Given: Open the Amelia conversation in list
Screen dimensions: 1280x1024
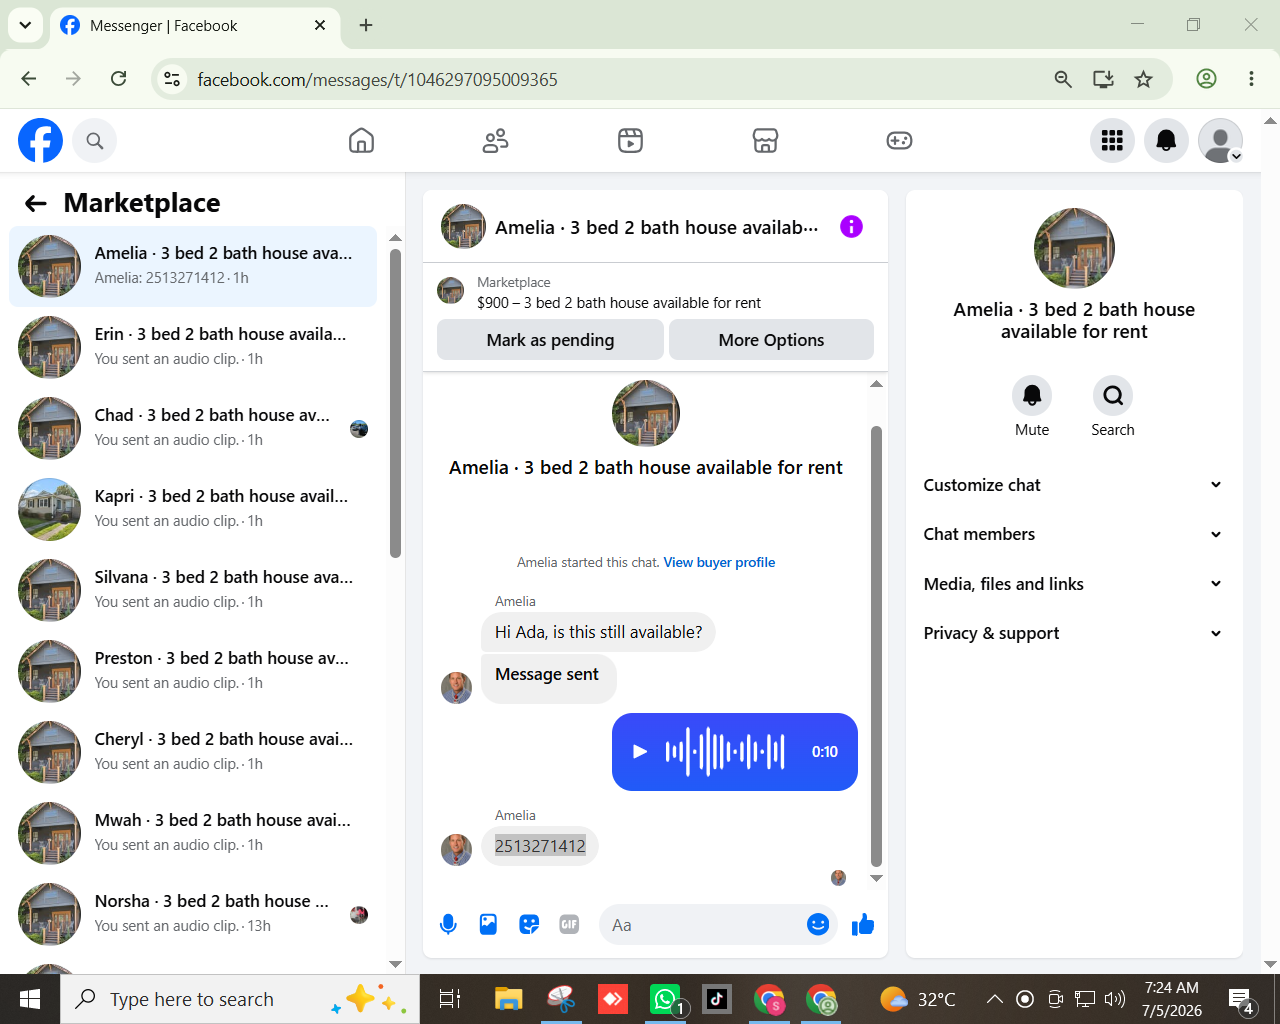Looking at the screenshot, I should [x=193, y=266].
